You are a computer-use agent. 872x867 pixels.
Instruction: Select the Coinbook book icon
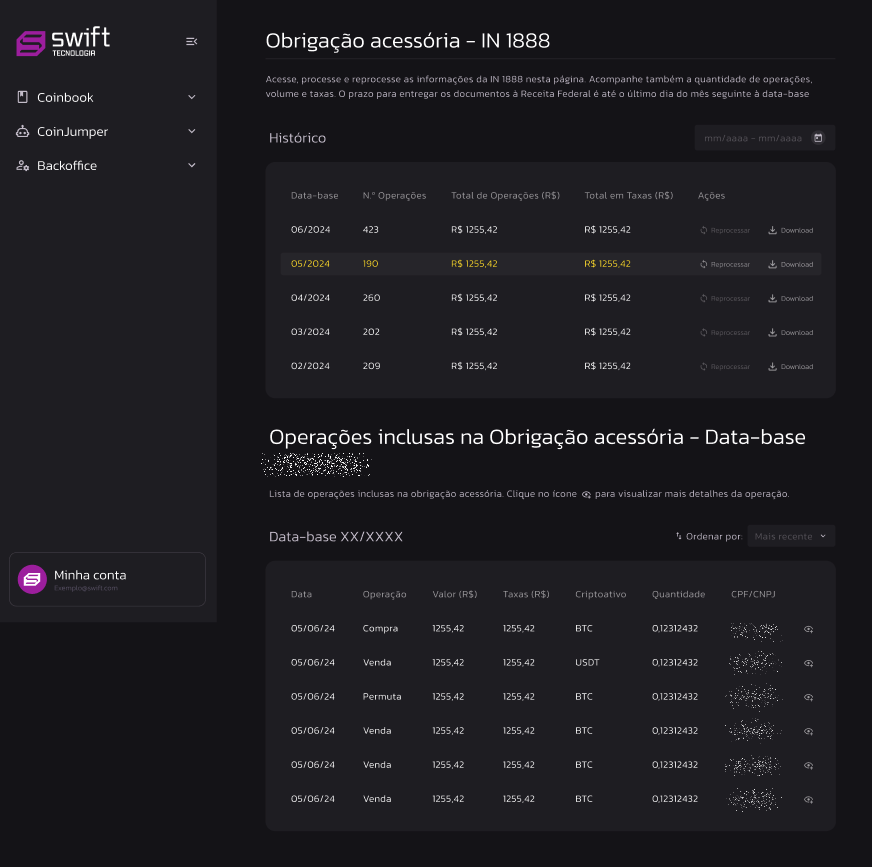(x=22, y=97)
